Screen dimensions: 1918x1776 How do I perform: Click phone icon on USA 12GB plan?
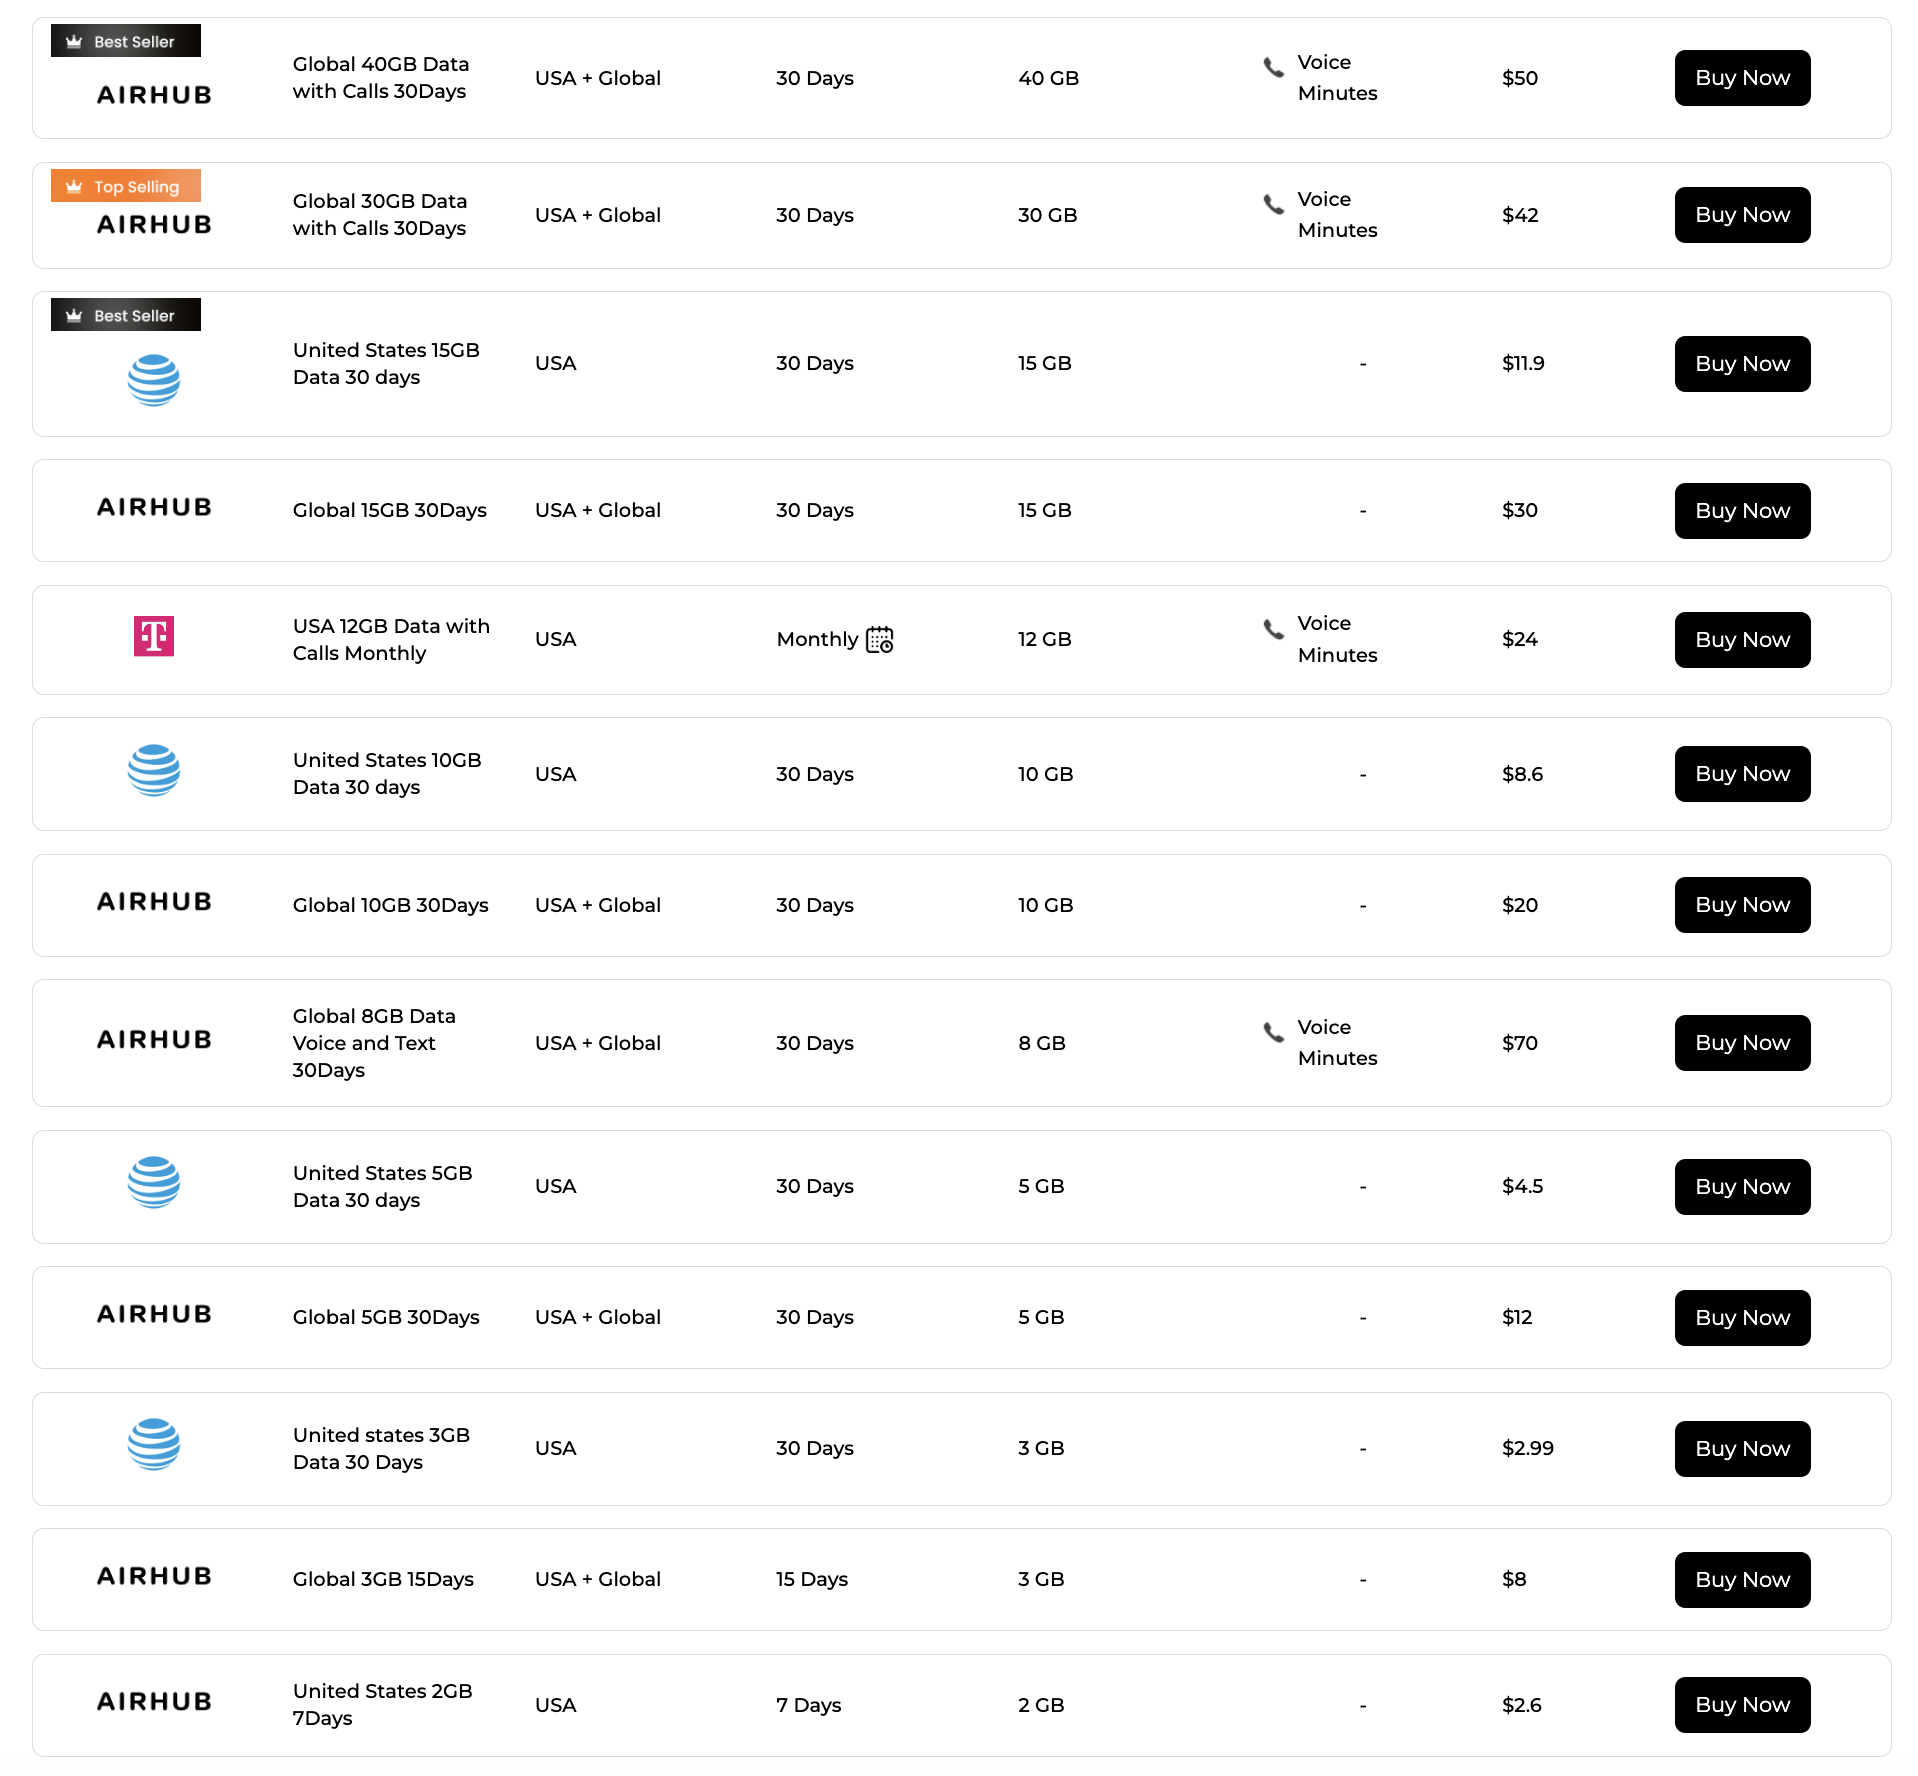[x=1273, y=629]
